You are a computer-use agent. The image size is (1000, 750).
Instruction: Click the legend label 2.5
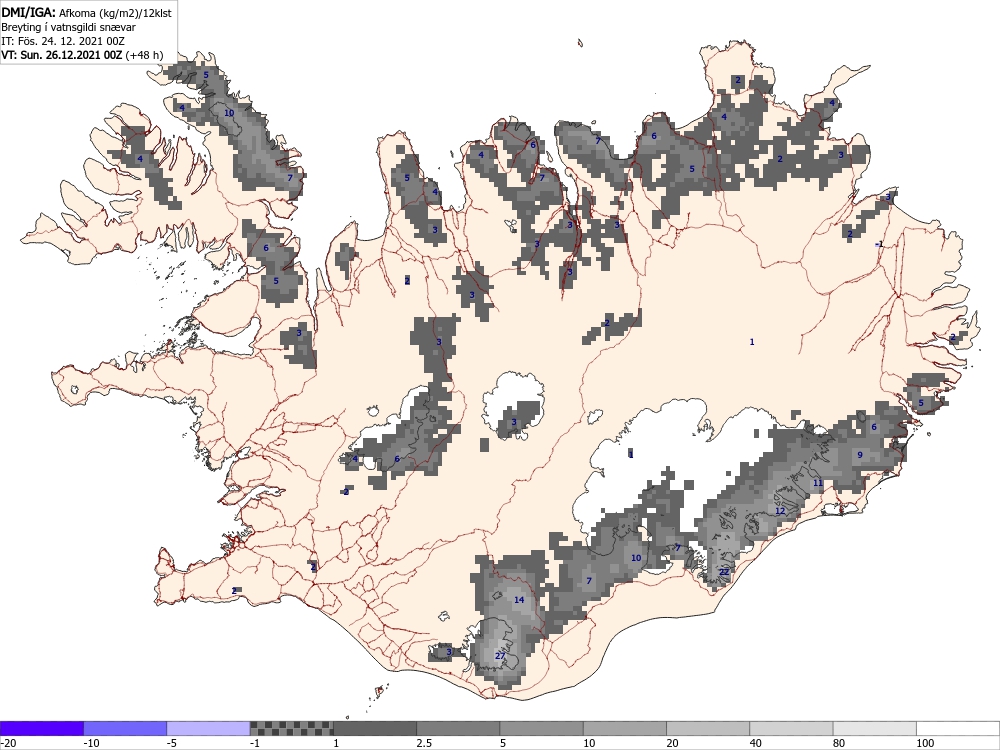[423, 743]
